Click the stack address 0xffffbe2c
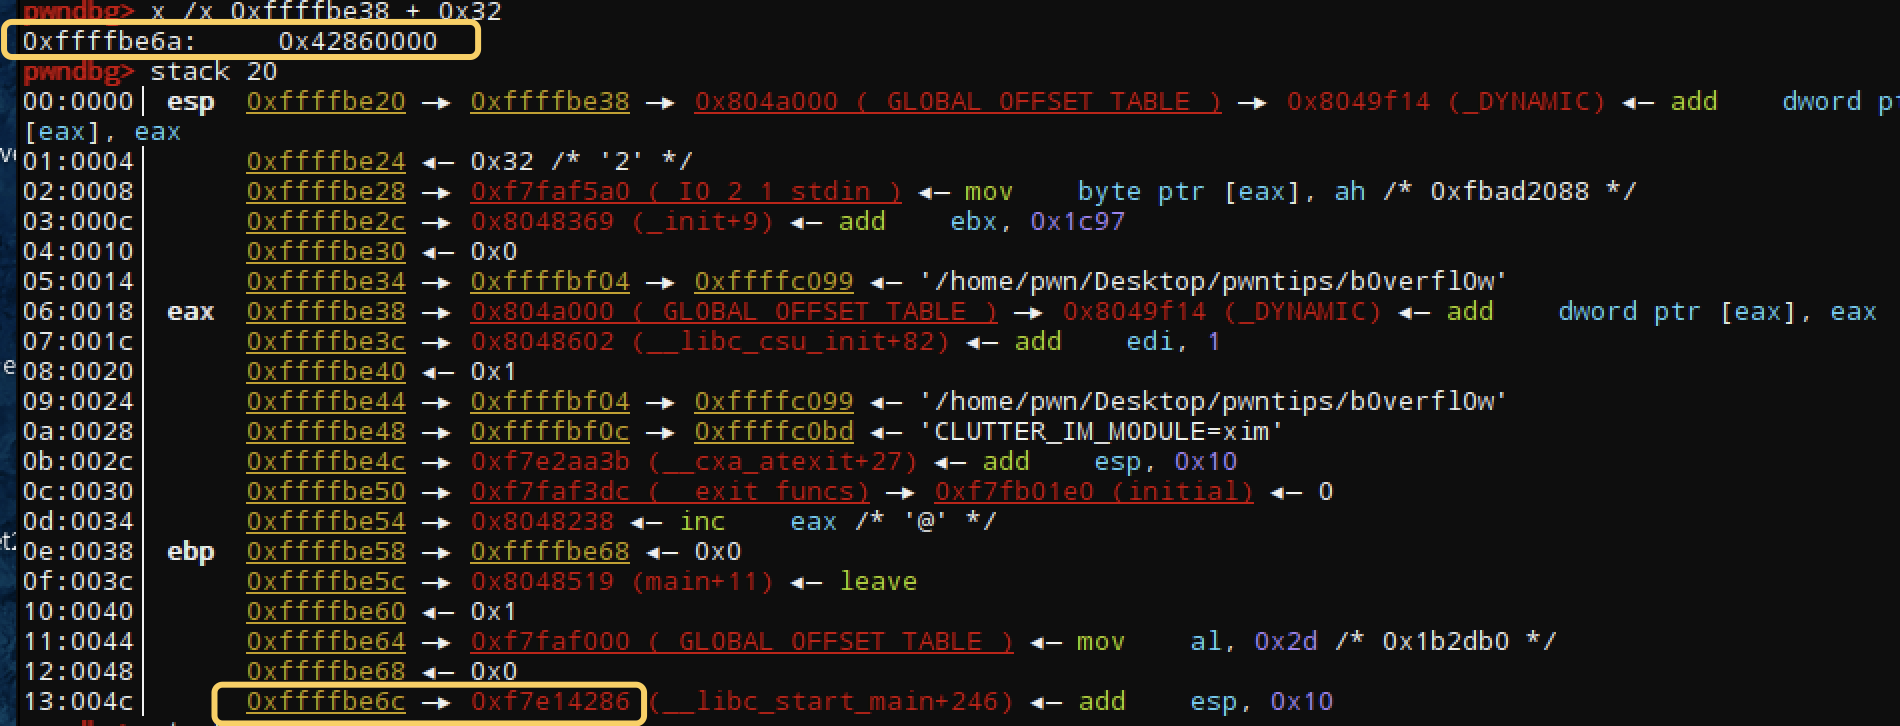Screen dimensions: 1900x726 326,222
